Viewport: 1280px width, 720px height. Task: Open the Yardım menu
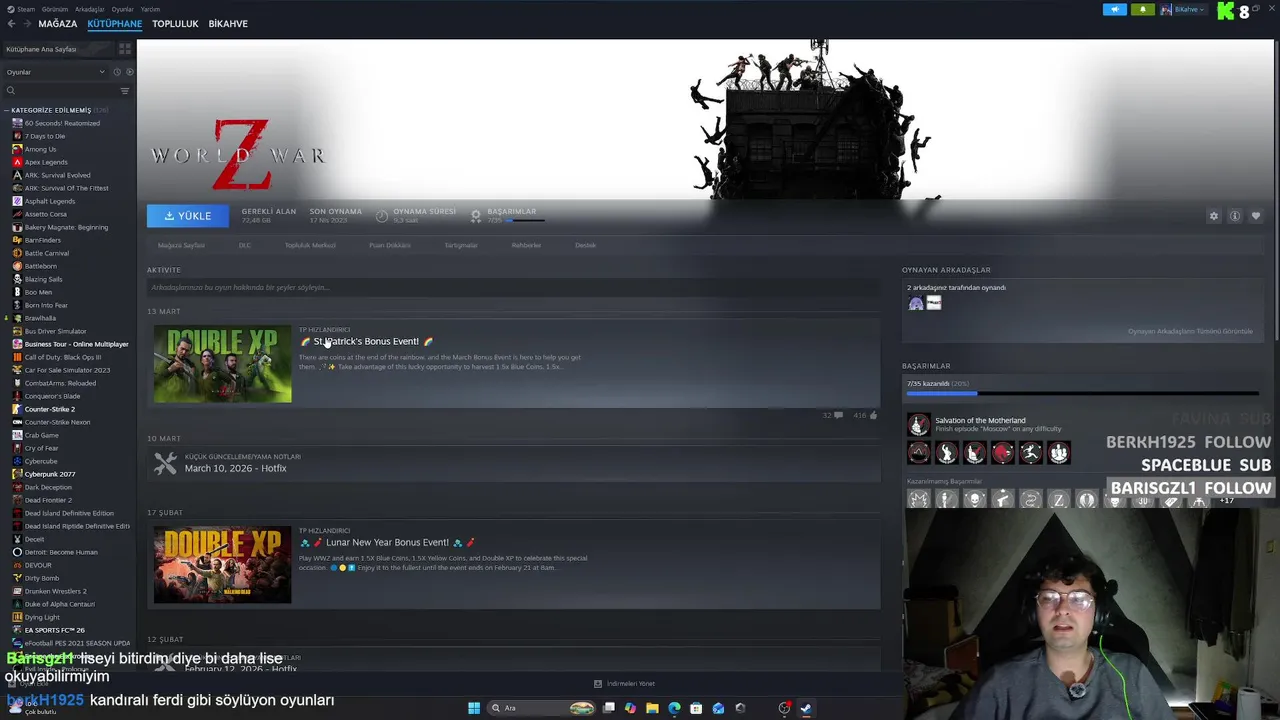150,9
